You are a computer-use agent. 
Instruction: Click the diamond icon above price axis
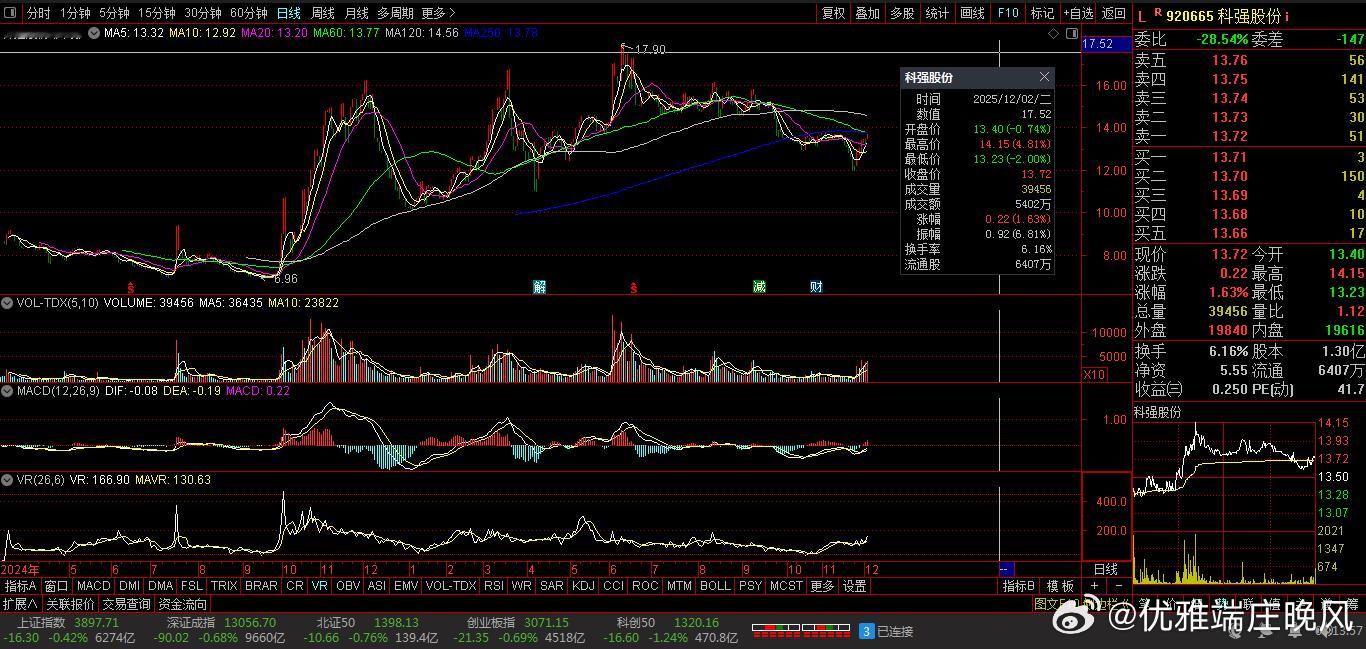tap(1055, 33)
